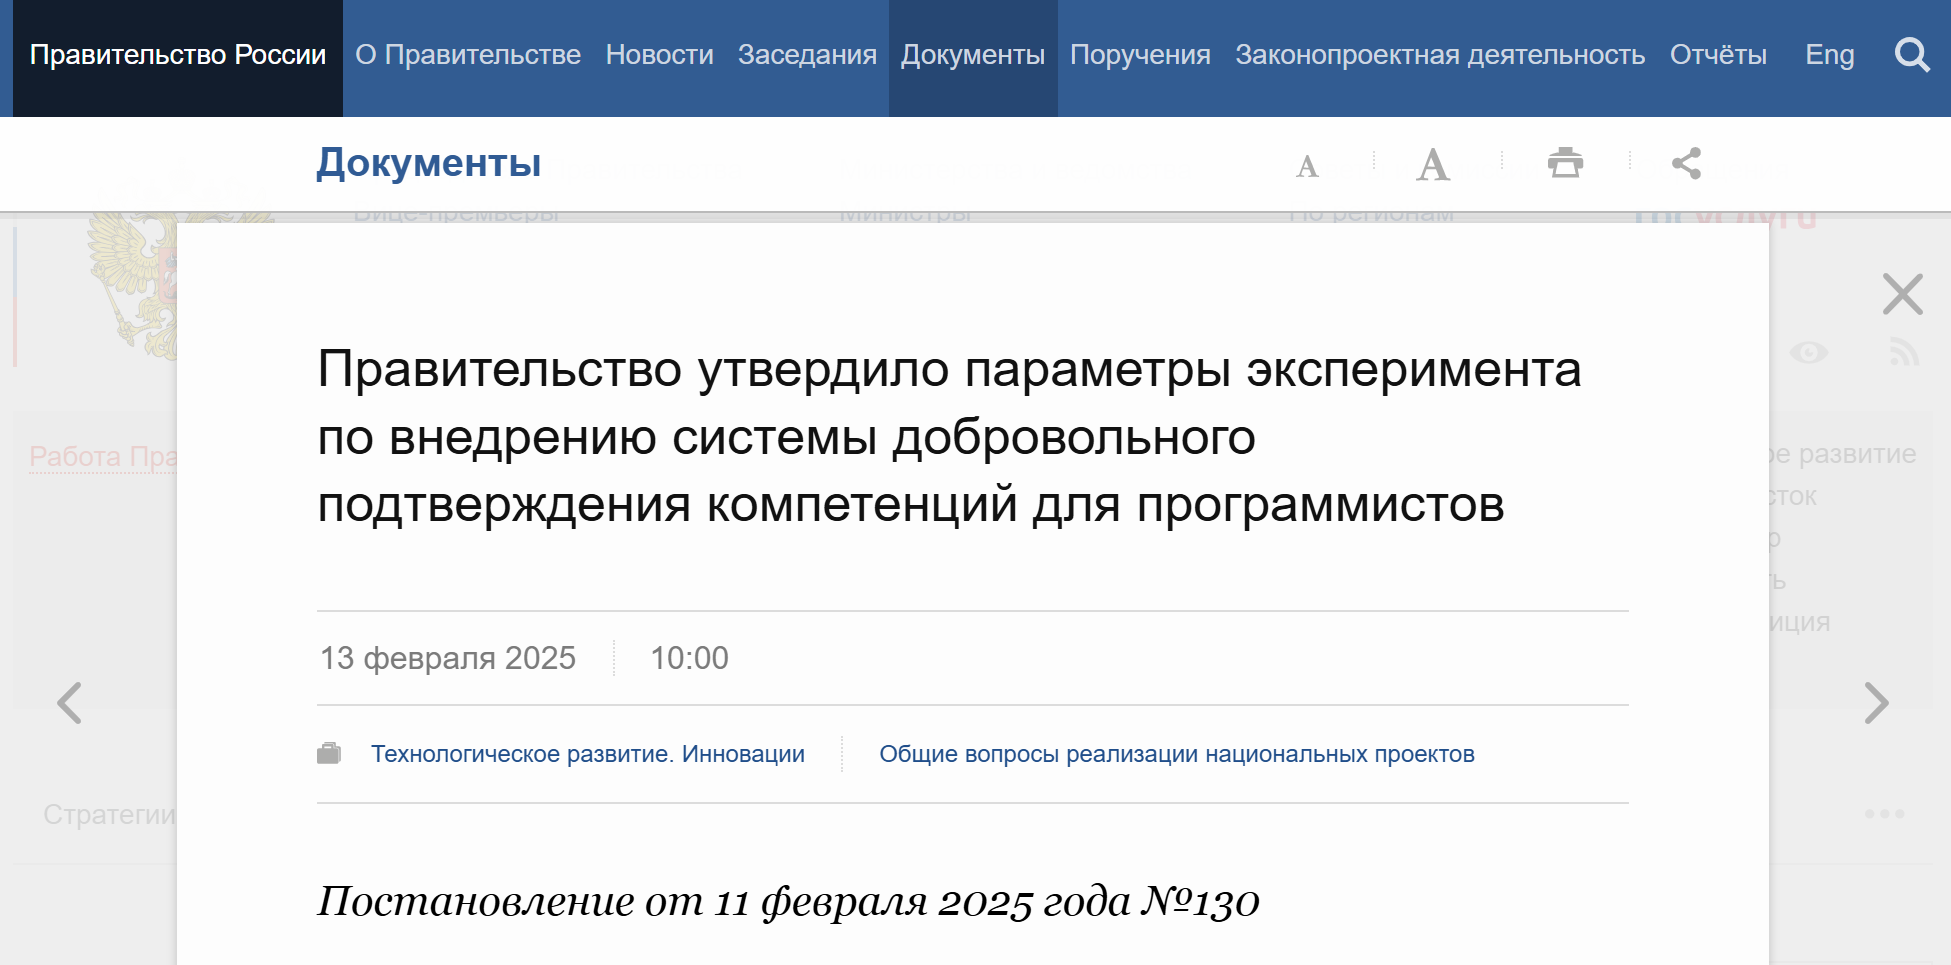
Task: Click the time 10:00
Action: [x=689, y=658]
